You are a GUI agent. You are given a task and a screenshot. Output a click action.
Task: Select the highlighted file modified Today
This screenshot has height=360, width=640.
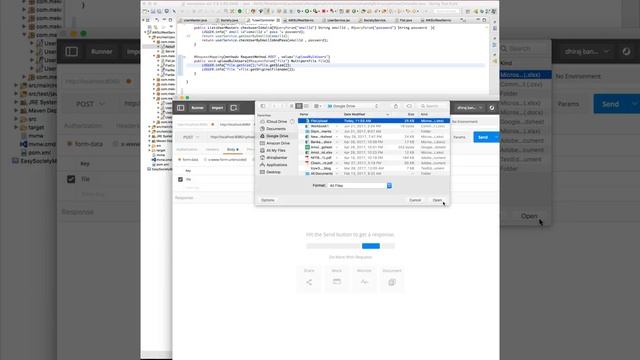pos(374,121)
